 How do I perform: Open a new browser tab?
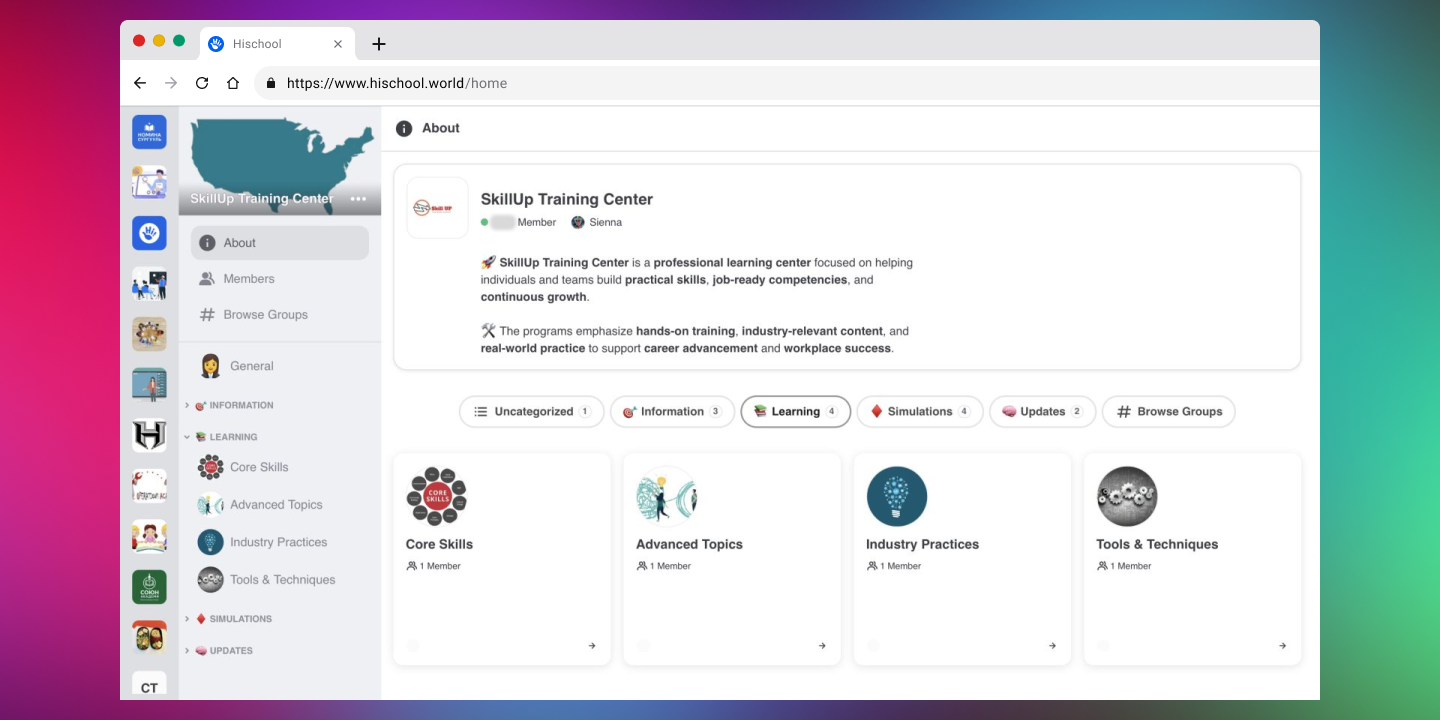pyautogui.click(x=378, y=44)
